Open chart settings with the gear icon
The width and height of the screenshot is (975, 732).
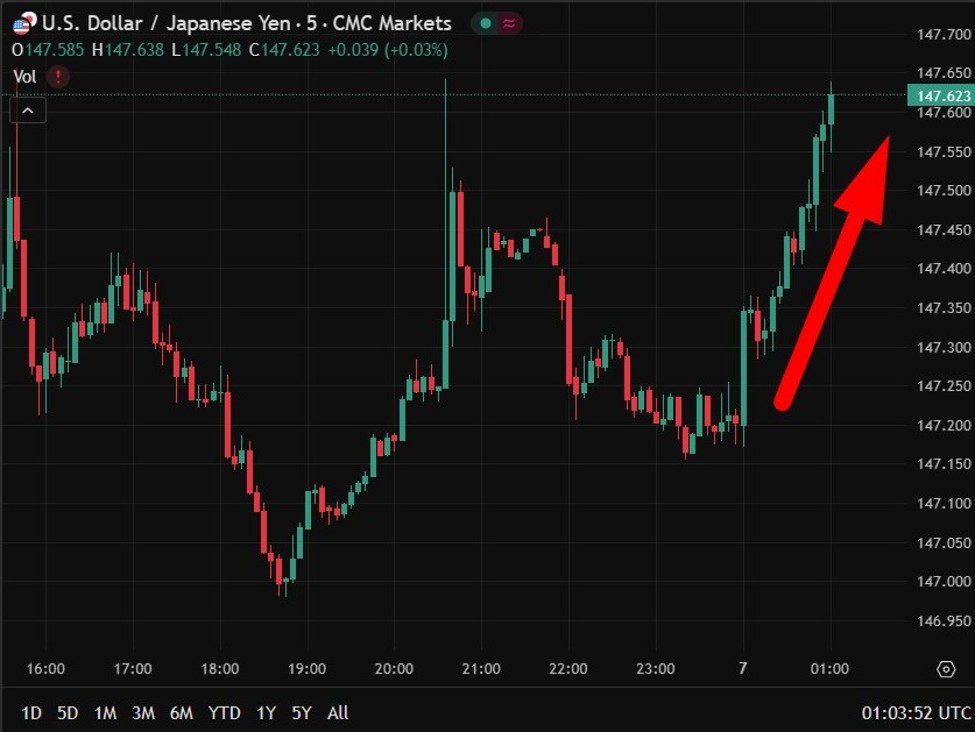pos(948,668)
